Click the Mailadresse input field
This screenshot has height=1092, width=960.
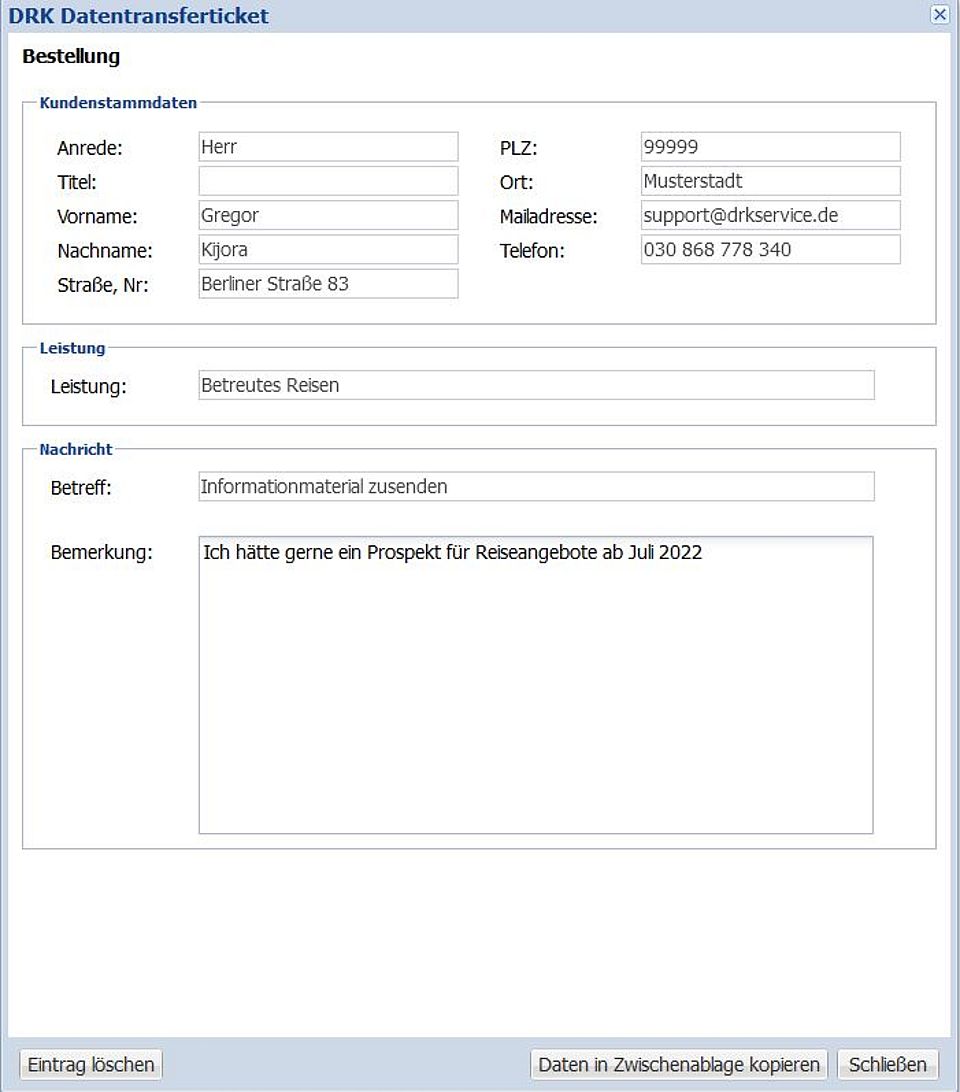pyautogui.click(x=770, y=215)
